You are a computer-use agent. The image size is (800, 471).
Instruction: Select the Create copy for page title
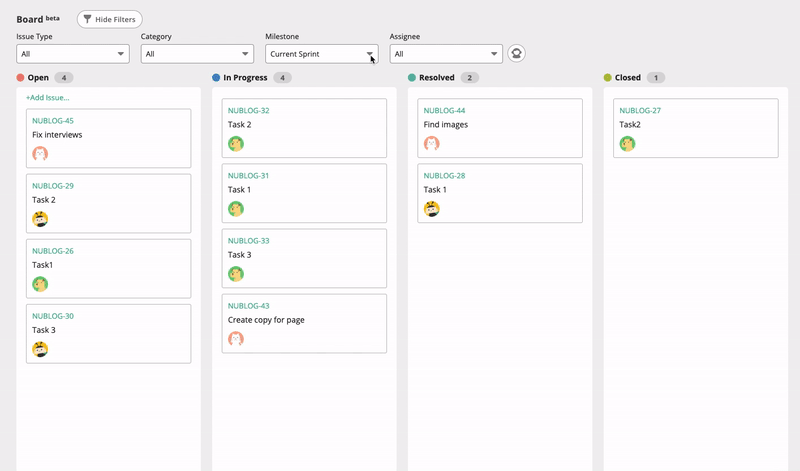click(266, 320)
